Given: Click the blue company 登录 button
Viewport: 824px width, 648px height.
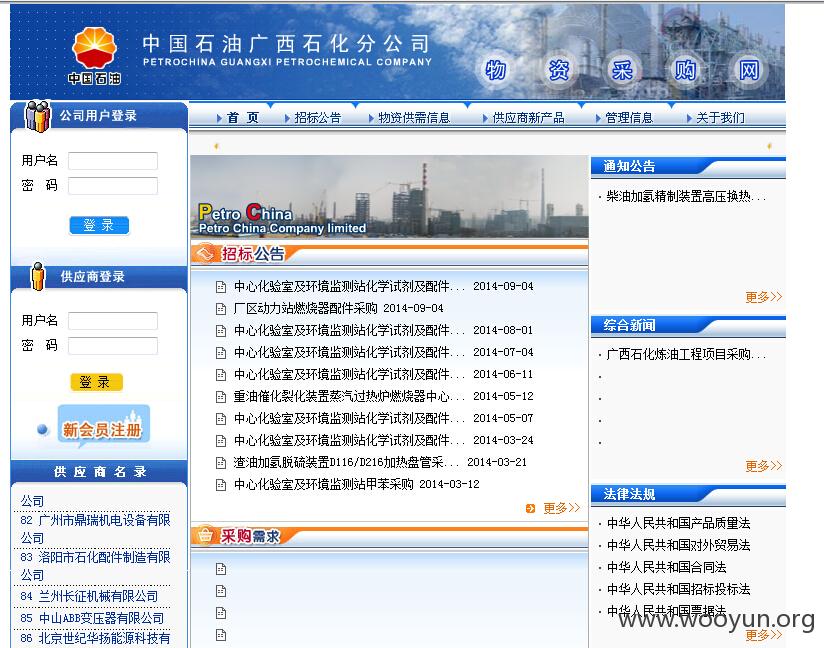Looking at the screenshot, I should [x=99, y=225].
